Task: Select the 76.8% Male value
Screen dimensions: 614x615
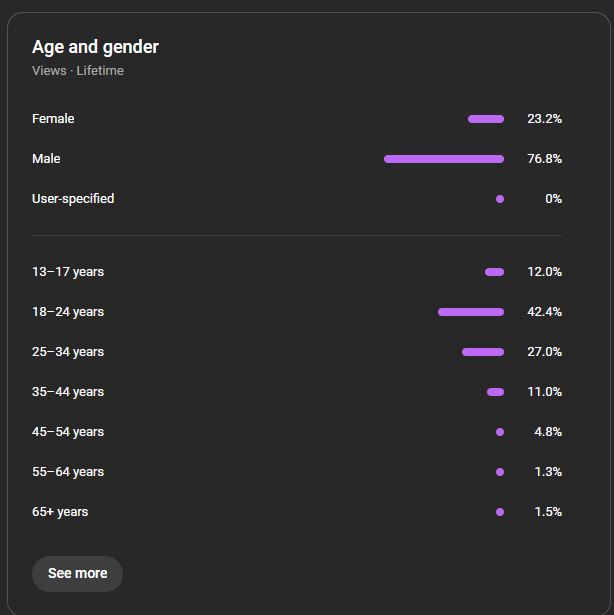Action: (545, 159)
